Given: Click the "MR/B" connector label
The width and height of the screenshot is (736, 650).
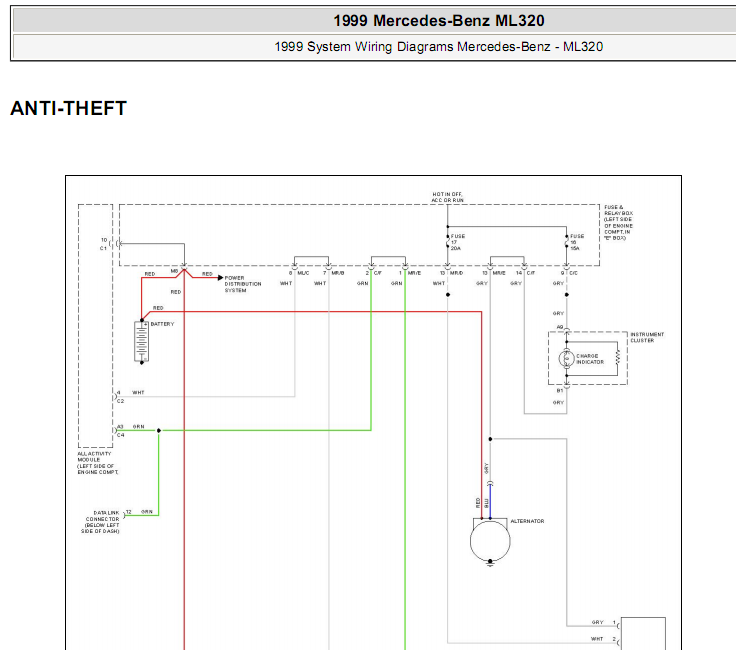Looking at the screenshot, I should pyautogui.click(x=338, y=273).
